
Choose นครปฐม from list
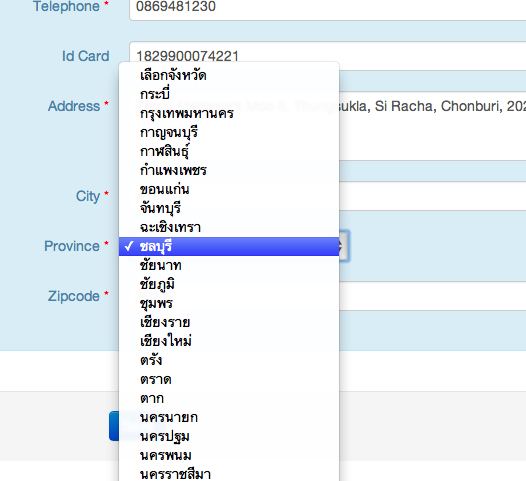pyautogui.click(x=229, y=437)
